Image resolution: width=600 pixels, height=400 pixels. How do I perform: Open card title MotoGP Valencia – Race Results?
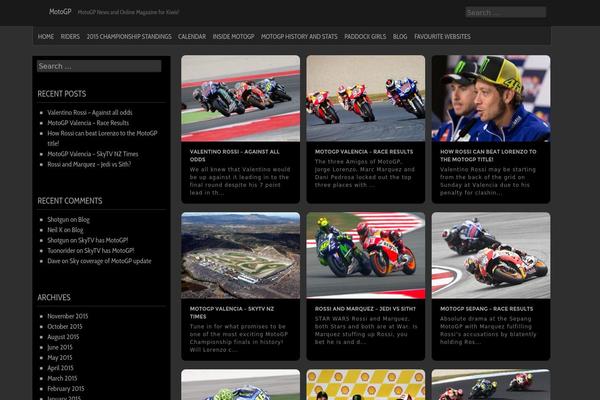pos(364,152)
